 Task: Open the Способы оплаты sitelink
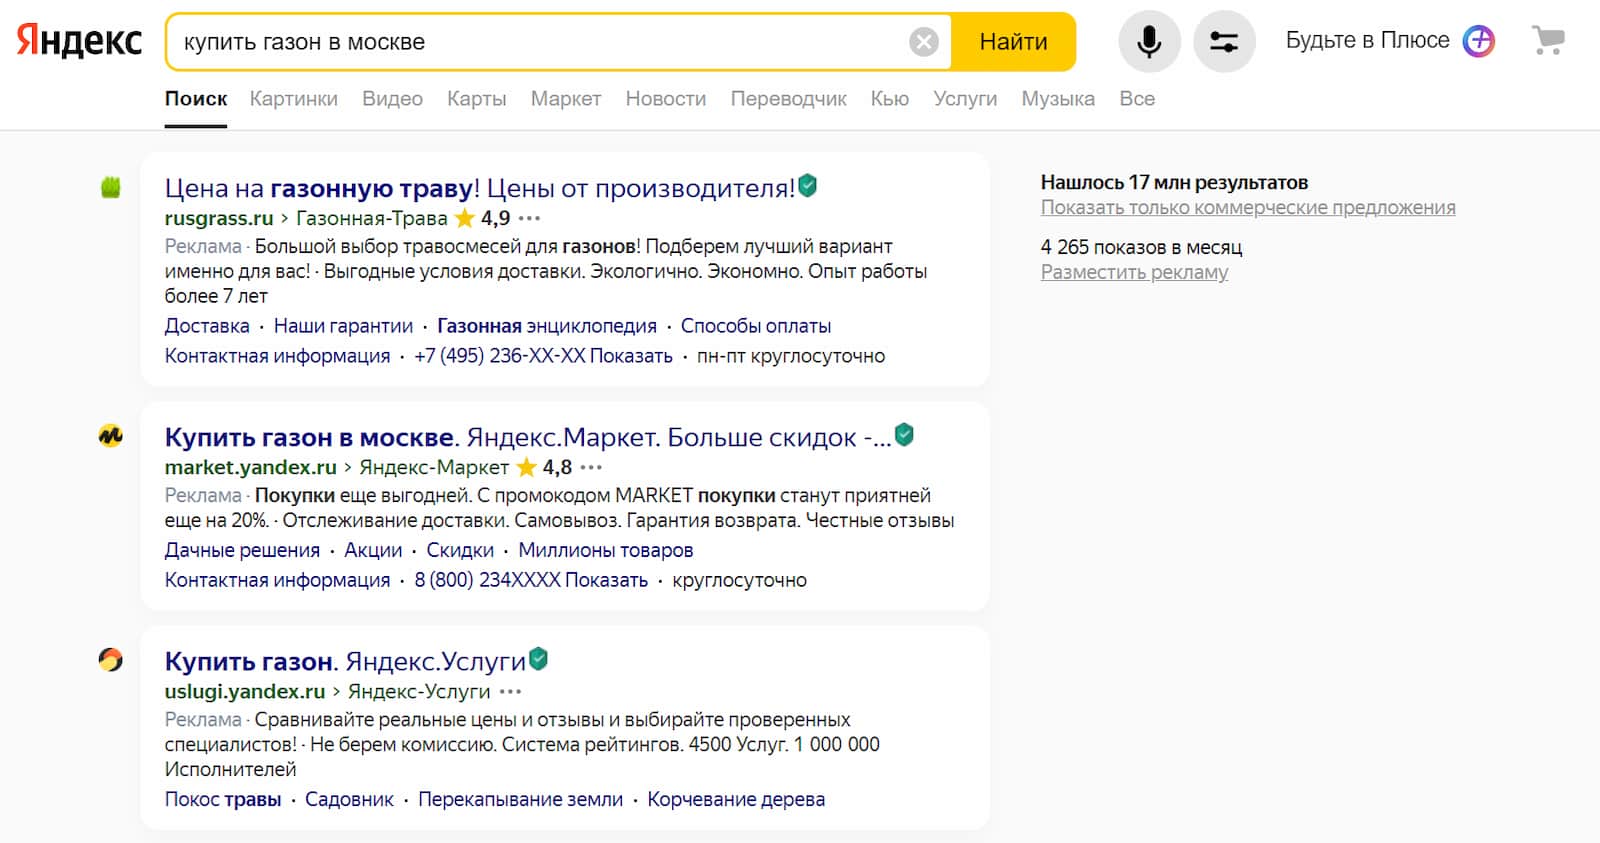point(756,326)
